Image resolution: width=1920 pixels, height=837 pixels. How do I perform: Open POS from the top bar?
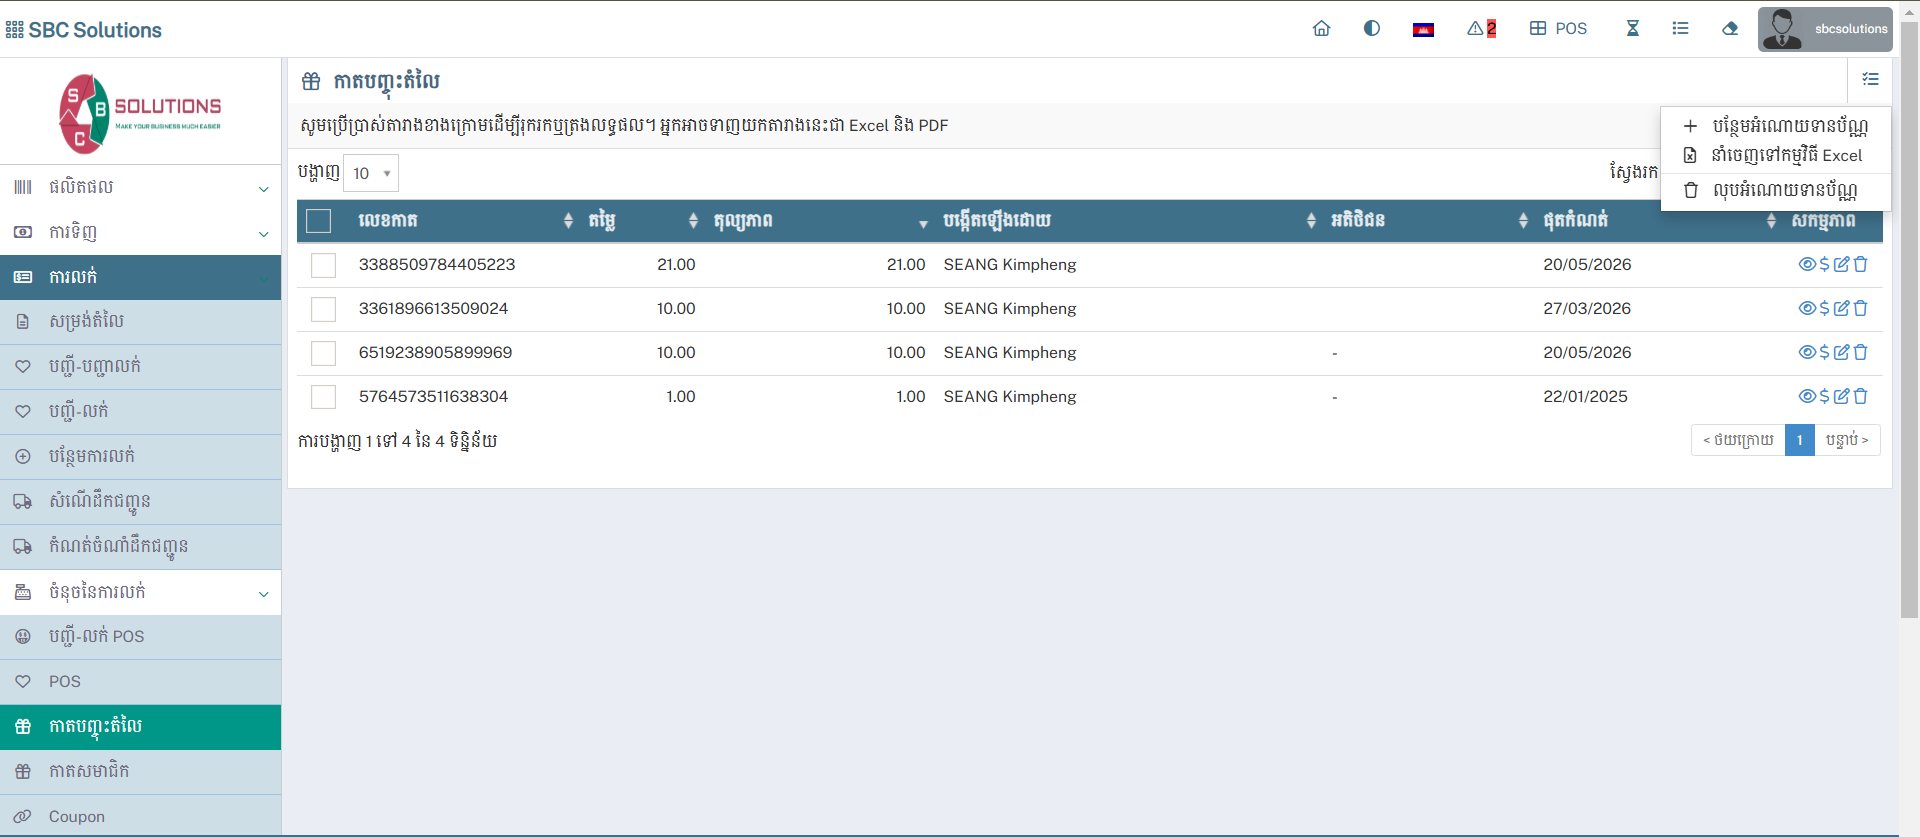click(x=1558, y=29)
